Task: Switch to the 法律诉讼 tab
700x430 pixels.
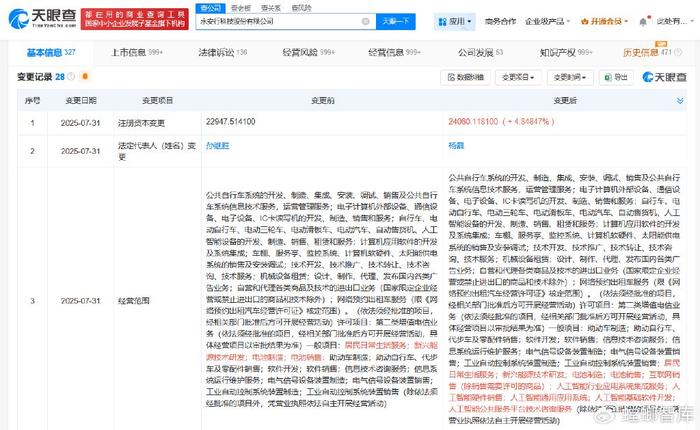Action: [x=223, y=53]
